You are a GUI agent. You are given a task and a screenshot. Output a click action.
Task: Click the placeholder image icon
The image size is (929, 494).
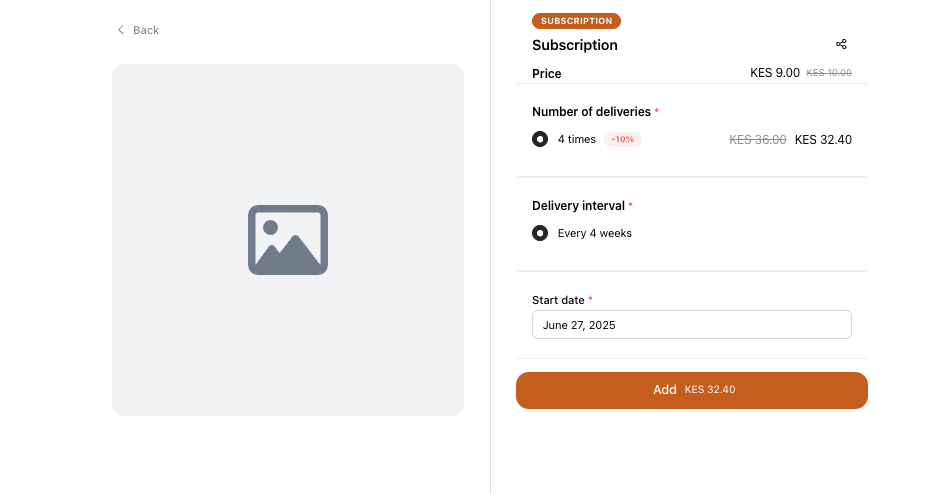(288, 240)
